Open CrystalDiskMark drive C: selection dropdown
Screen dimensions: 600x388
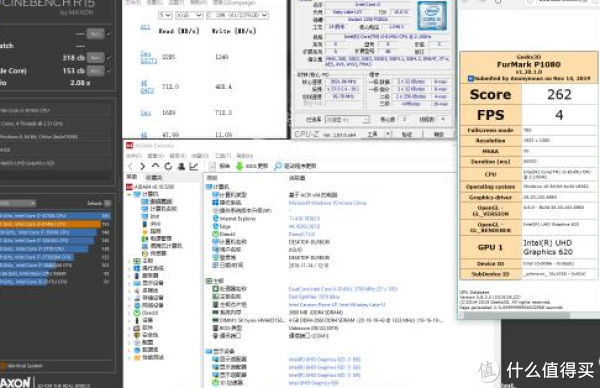coord(237,15)
